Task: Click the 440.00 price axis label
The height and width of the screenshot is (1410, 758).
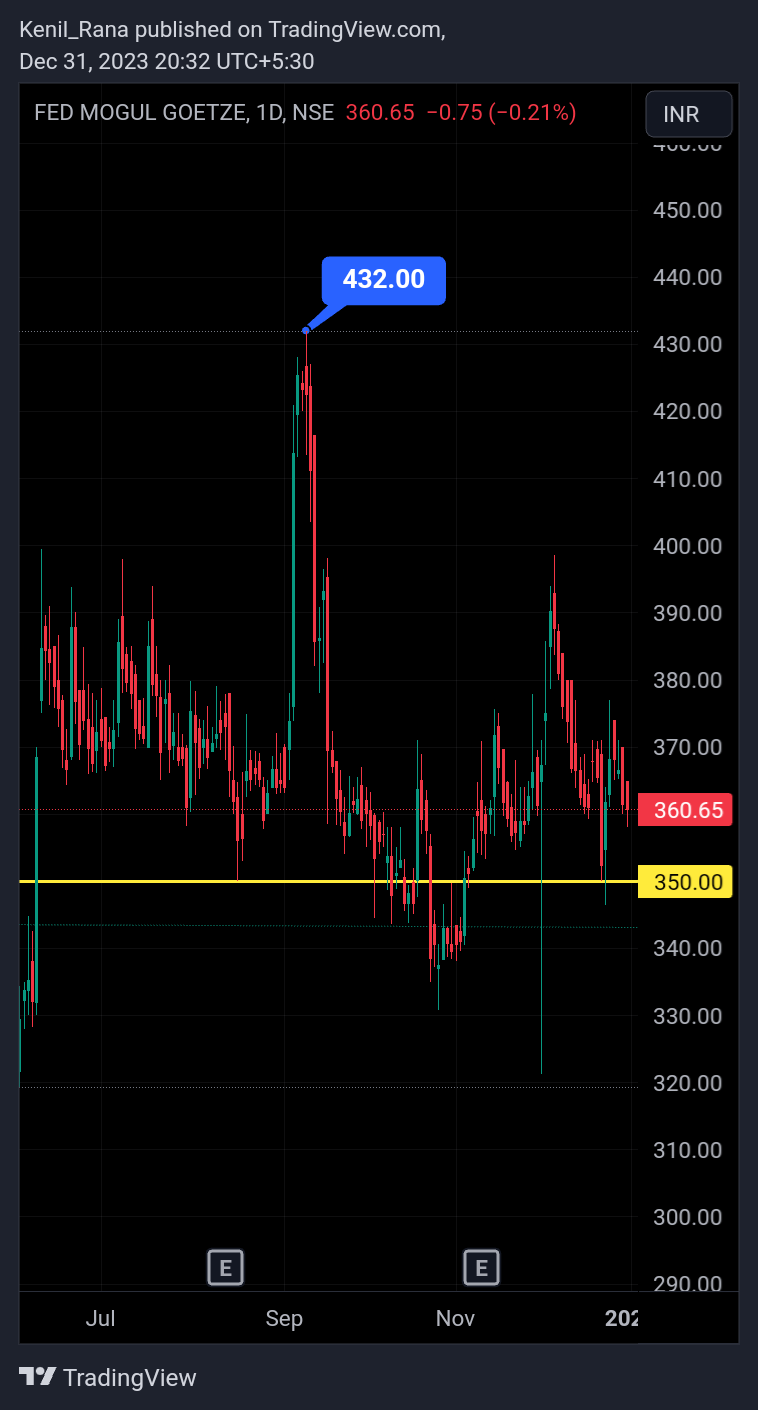Action: pos(687,277)
